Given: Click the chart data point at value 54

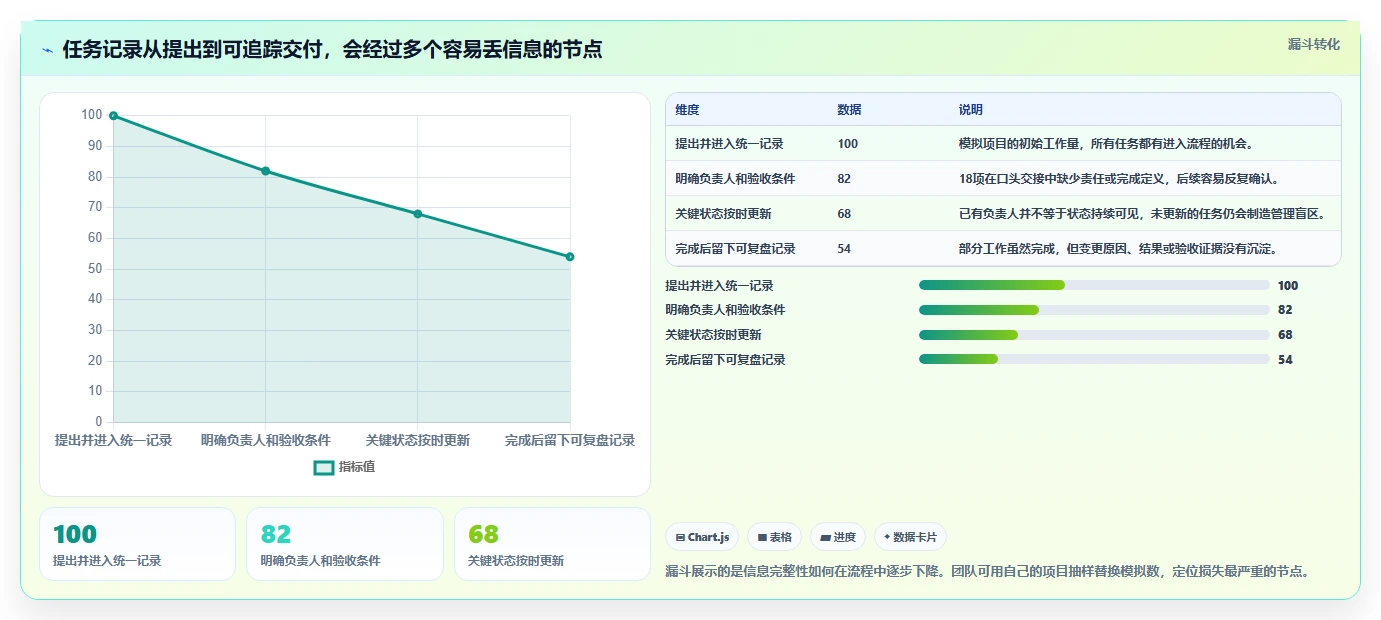Looking at the screenshot, I should pos(570,257).
